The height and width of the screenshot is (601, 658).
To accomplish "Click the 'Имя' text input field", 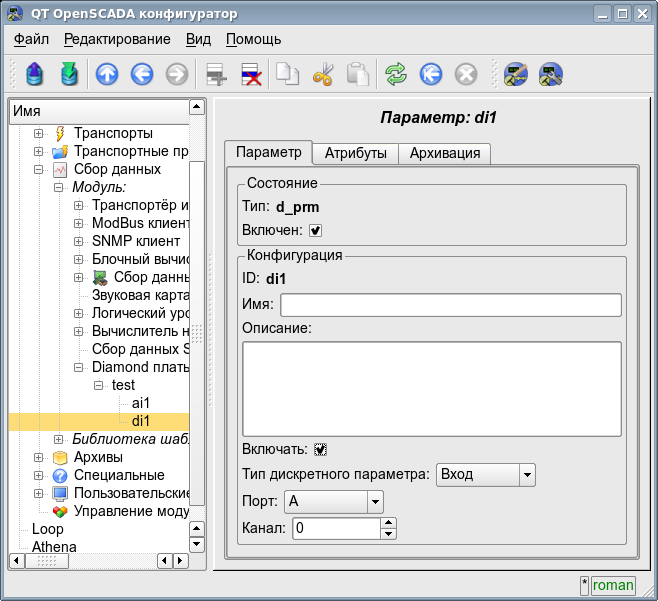I will pyautogui.click(x=450, y=305).
